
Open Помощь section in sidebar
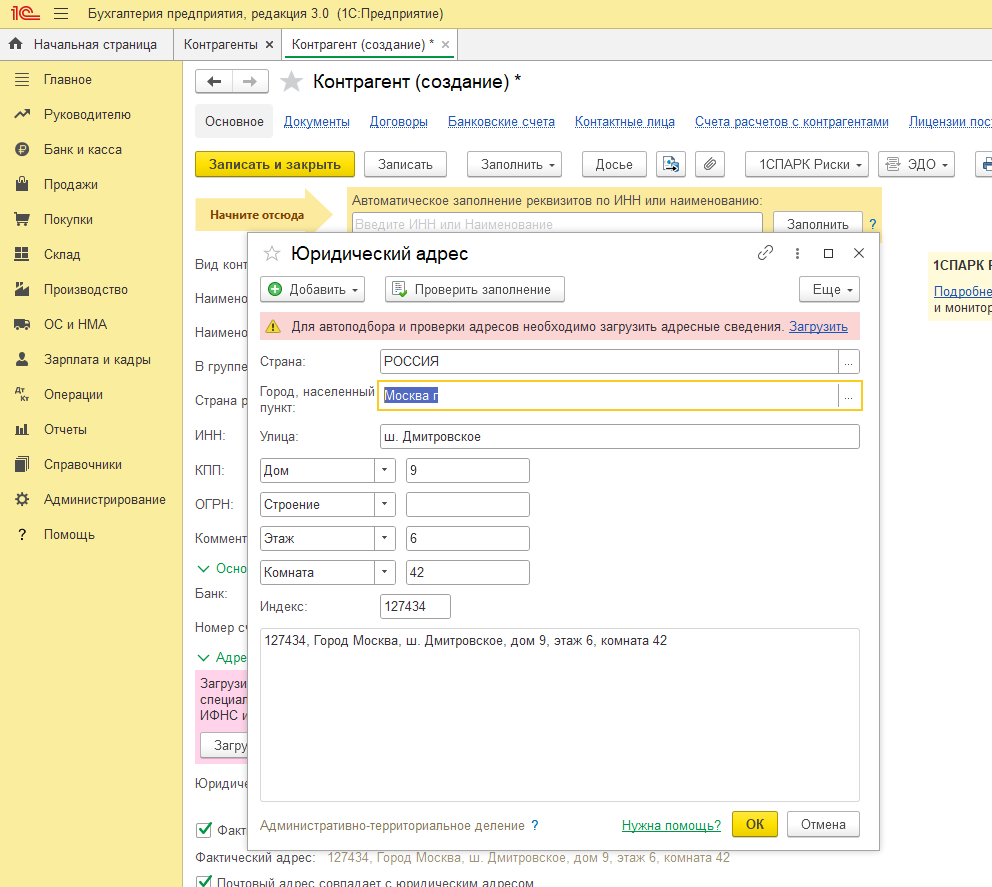pyautogui.click(x=68, y=535)
